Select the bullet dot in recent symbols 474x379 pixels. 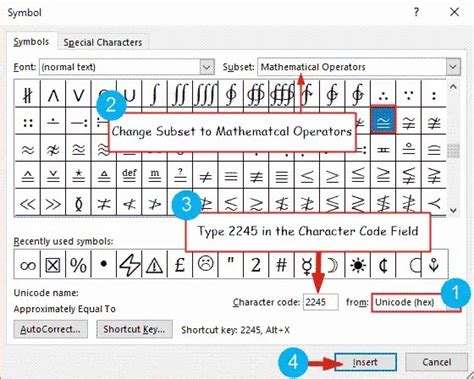click(x=104, y=265)
